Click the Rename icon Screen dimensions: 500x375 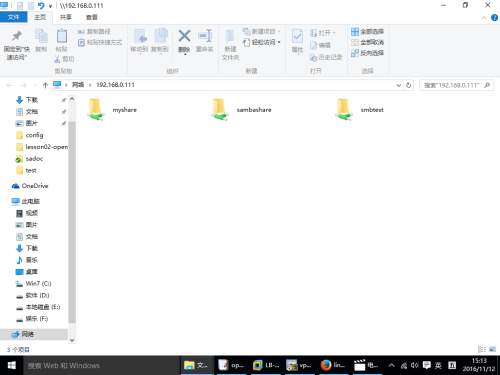205,36
